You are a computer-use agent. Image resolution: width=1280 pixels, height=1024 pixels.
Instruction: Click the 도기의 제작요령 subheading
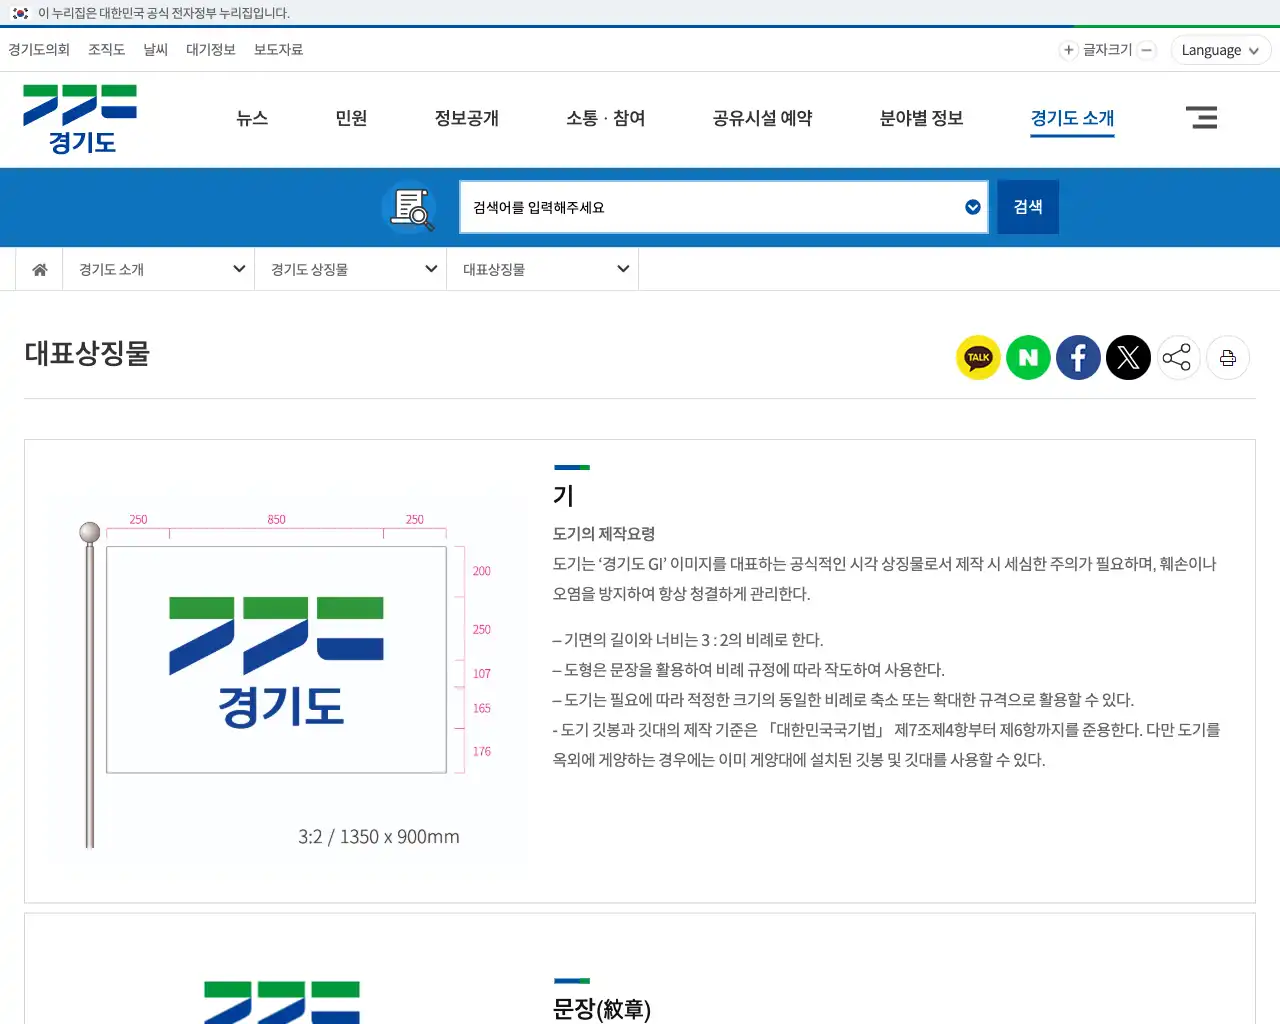(x=604, y=533)
